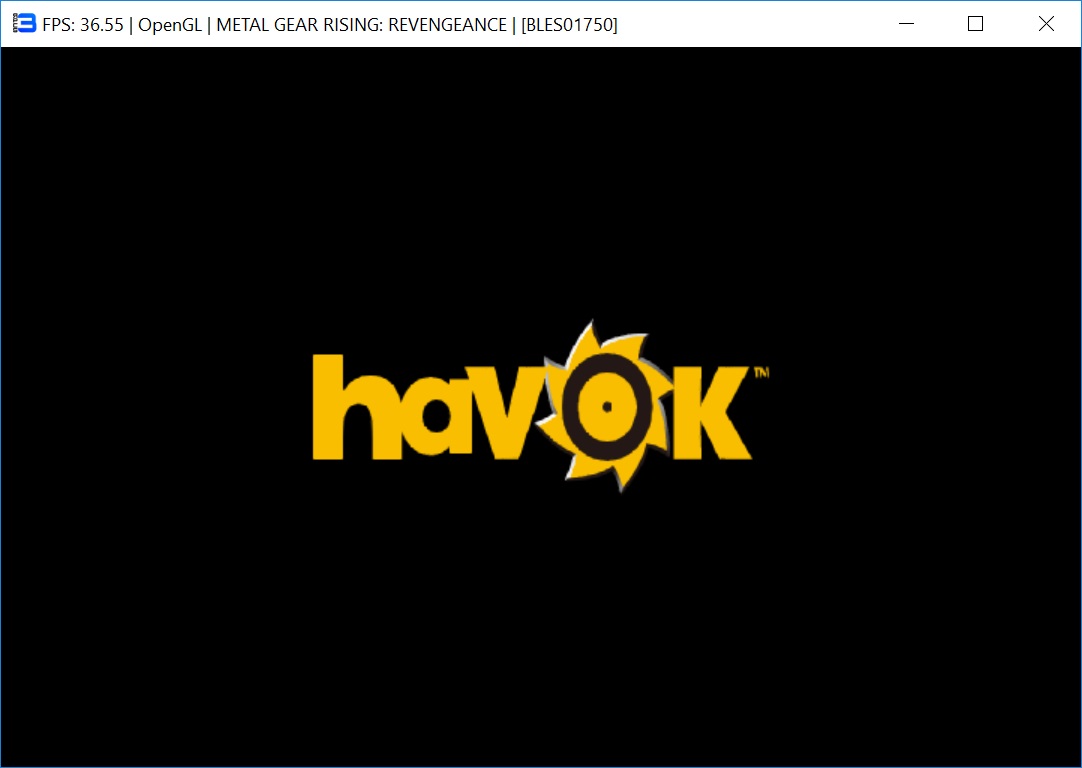Click the title text showing FPS: 36.55

click(83, 25)
